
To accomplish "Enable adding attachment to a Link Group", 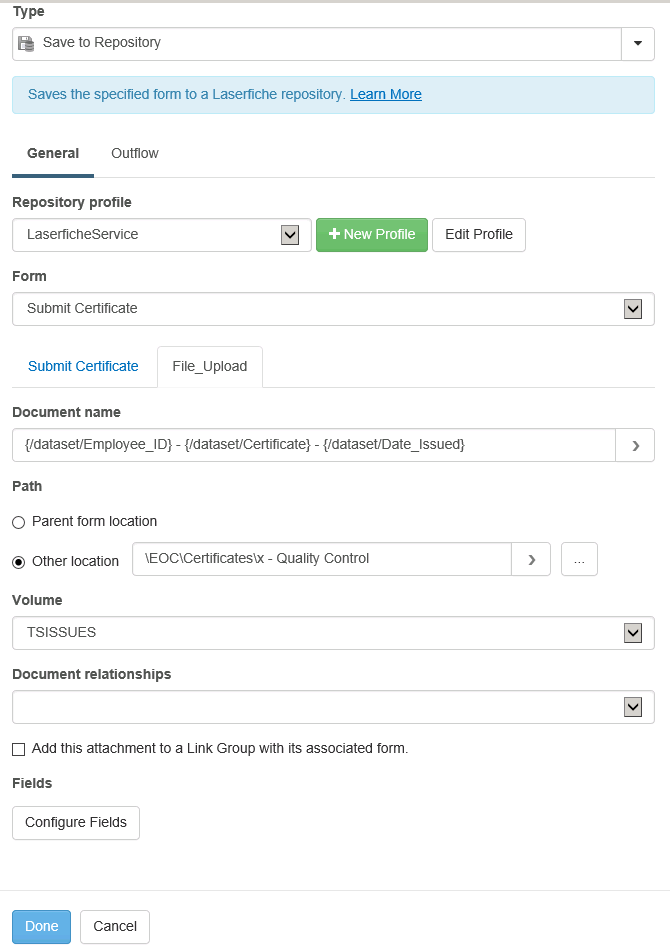I will tap(19, 749).
